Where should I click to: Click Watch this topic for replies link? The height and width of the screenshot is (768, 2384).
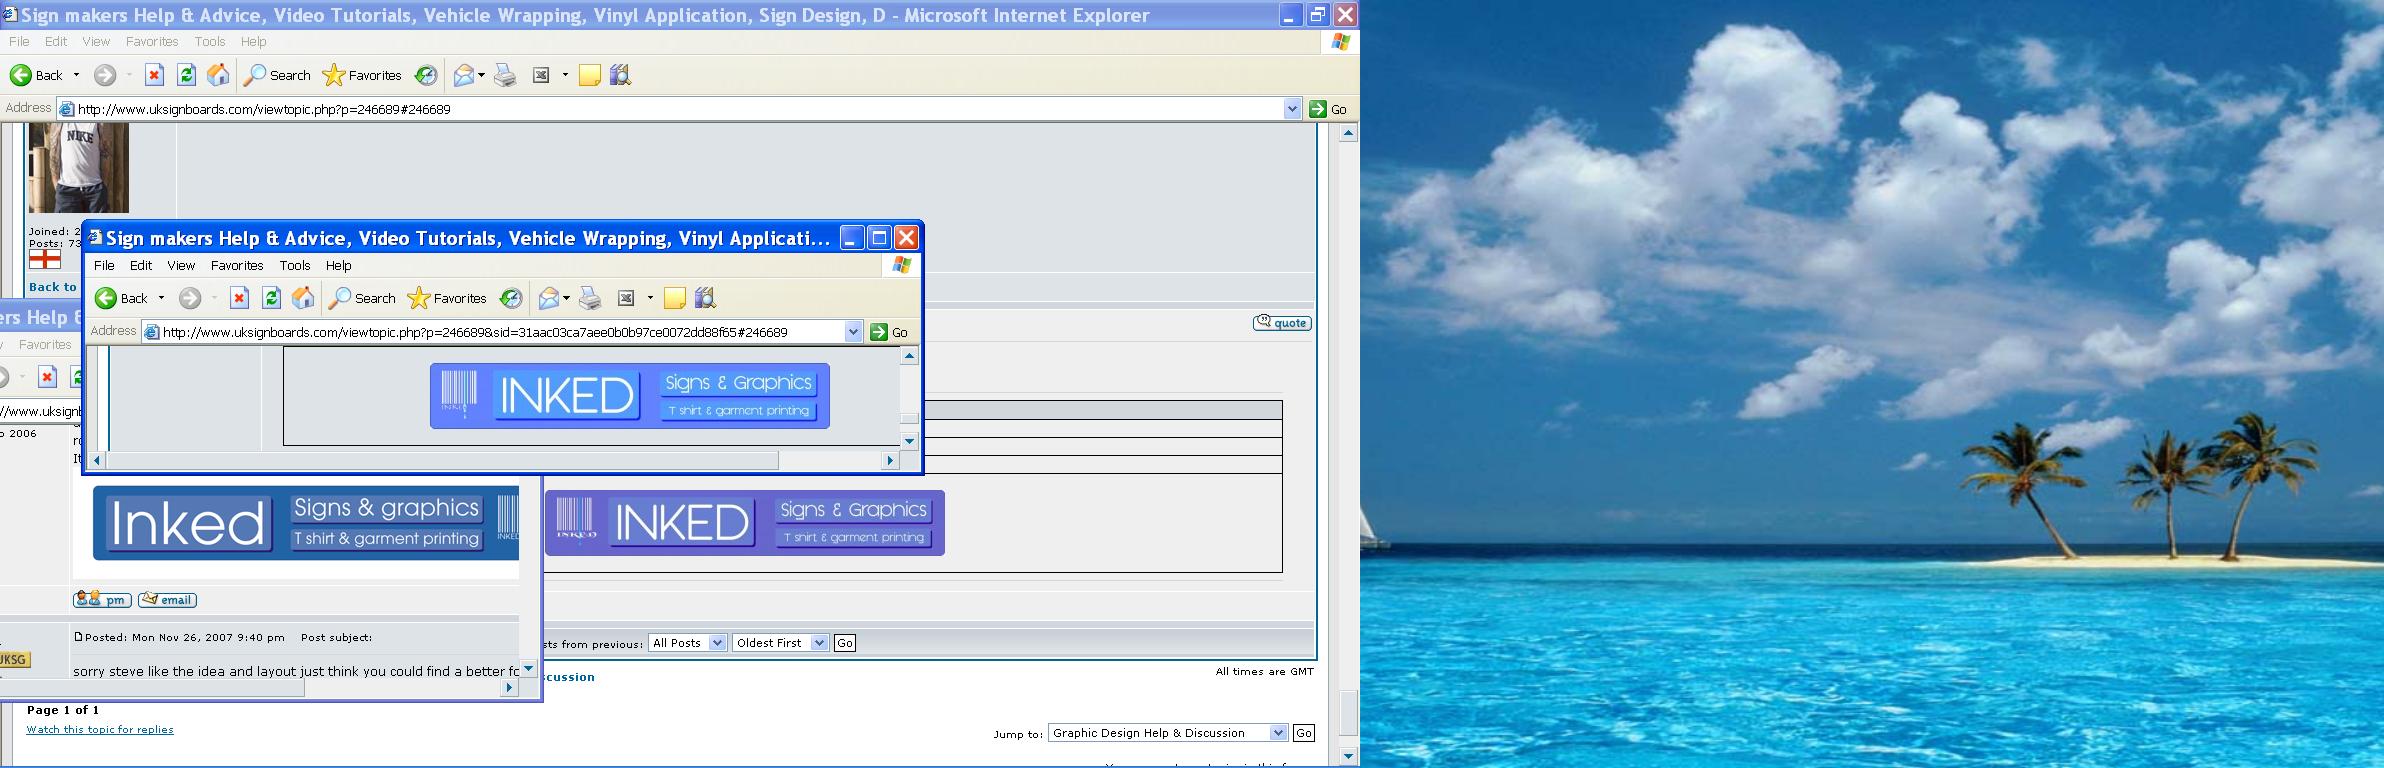(x=100, y=730)
